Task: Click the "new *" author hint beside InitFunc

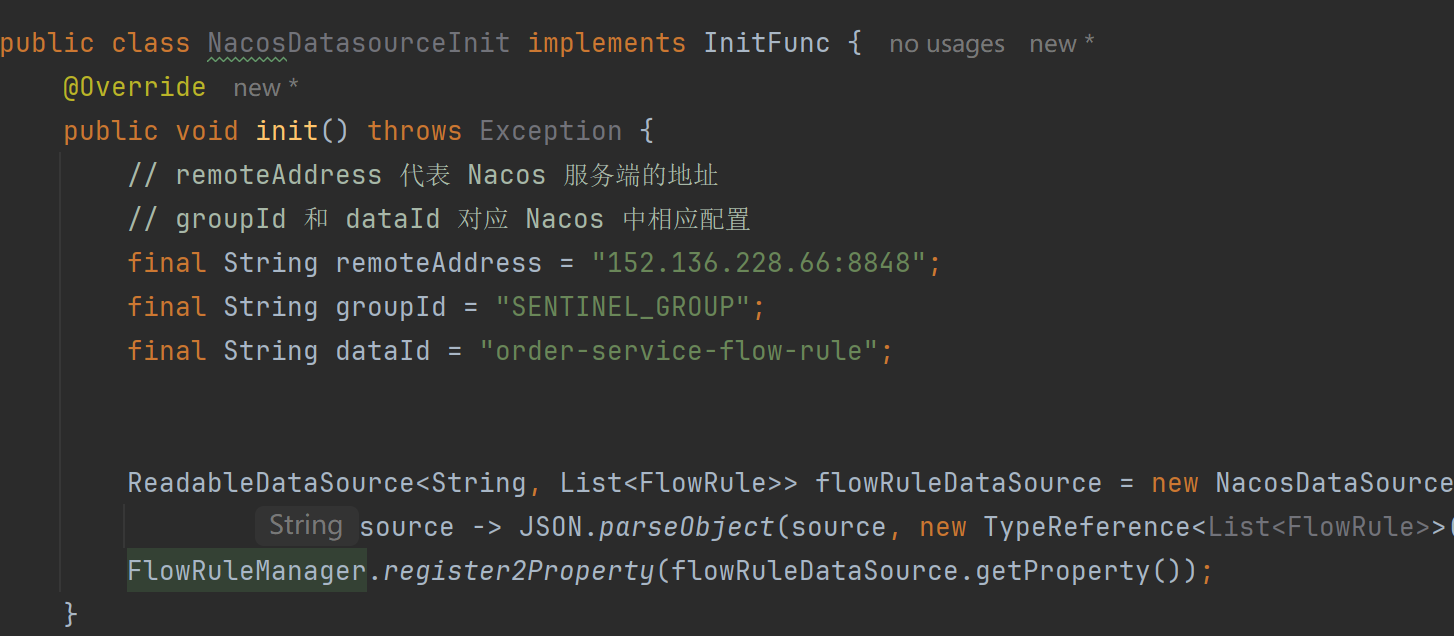Action: (x=1062, y=44)
